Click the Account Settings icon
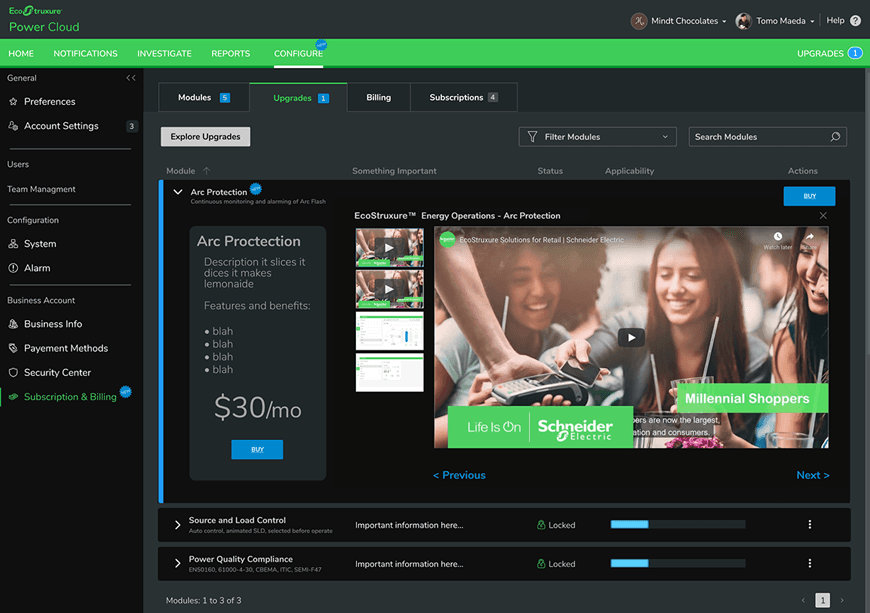This screenshot has width=870, height=613. 13,126
